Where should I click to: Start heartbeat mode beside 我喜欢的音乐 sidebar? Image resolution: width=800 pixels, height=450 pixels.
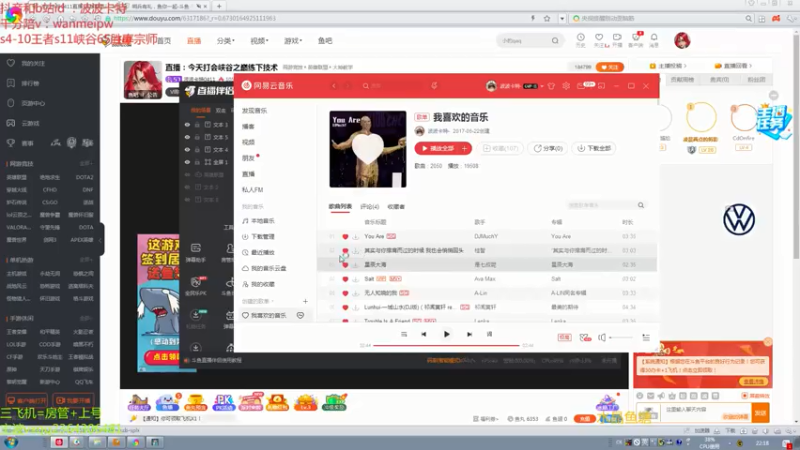click(301, 315)
